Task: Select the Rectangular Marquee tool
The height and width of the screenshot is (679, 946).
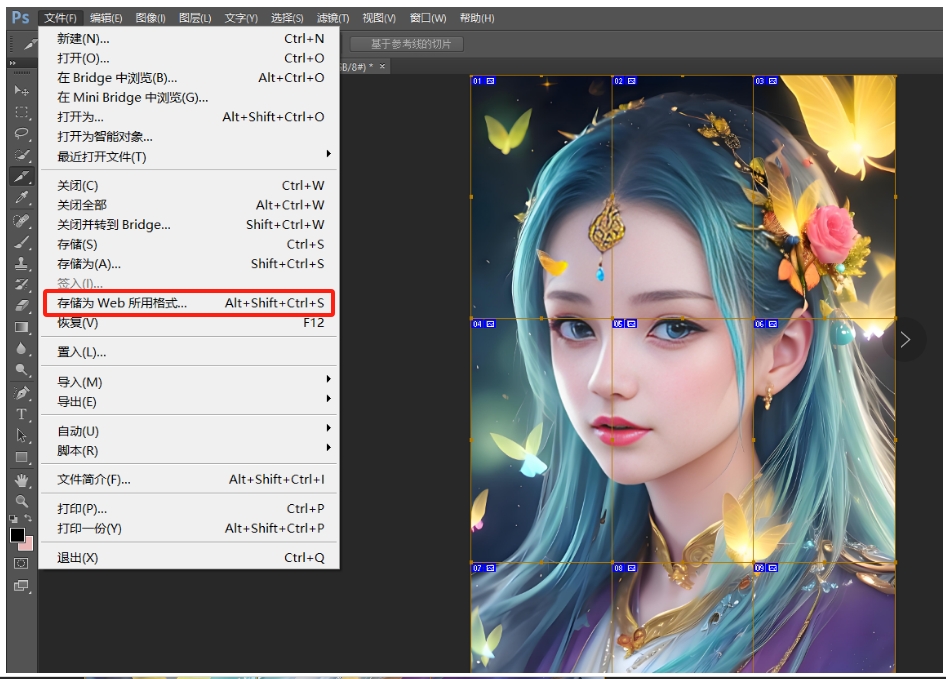Action: point(22,112)
